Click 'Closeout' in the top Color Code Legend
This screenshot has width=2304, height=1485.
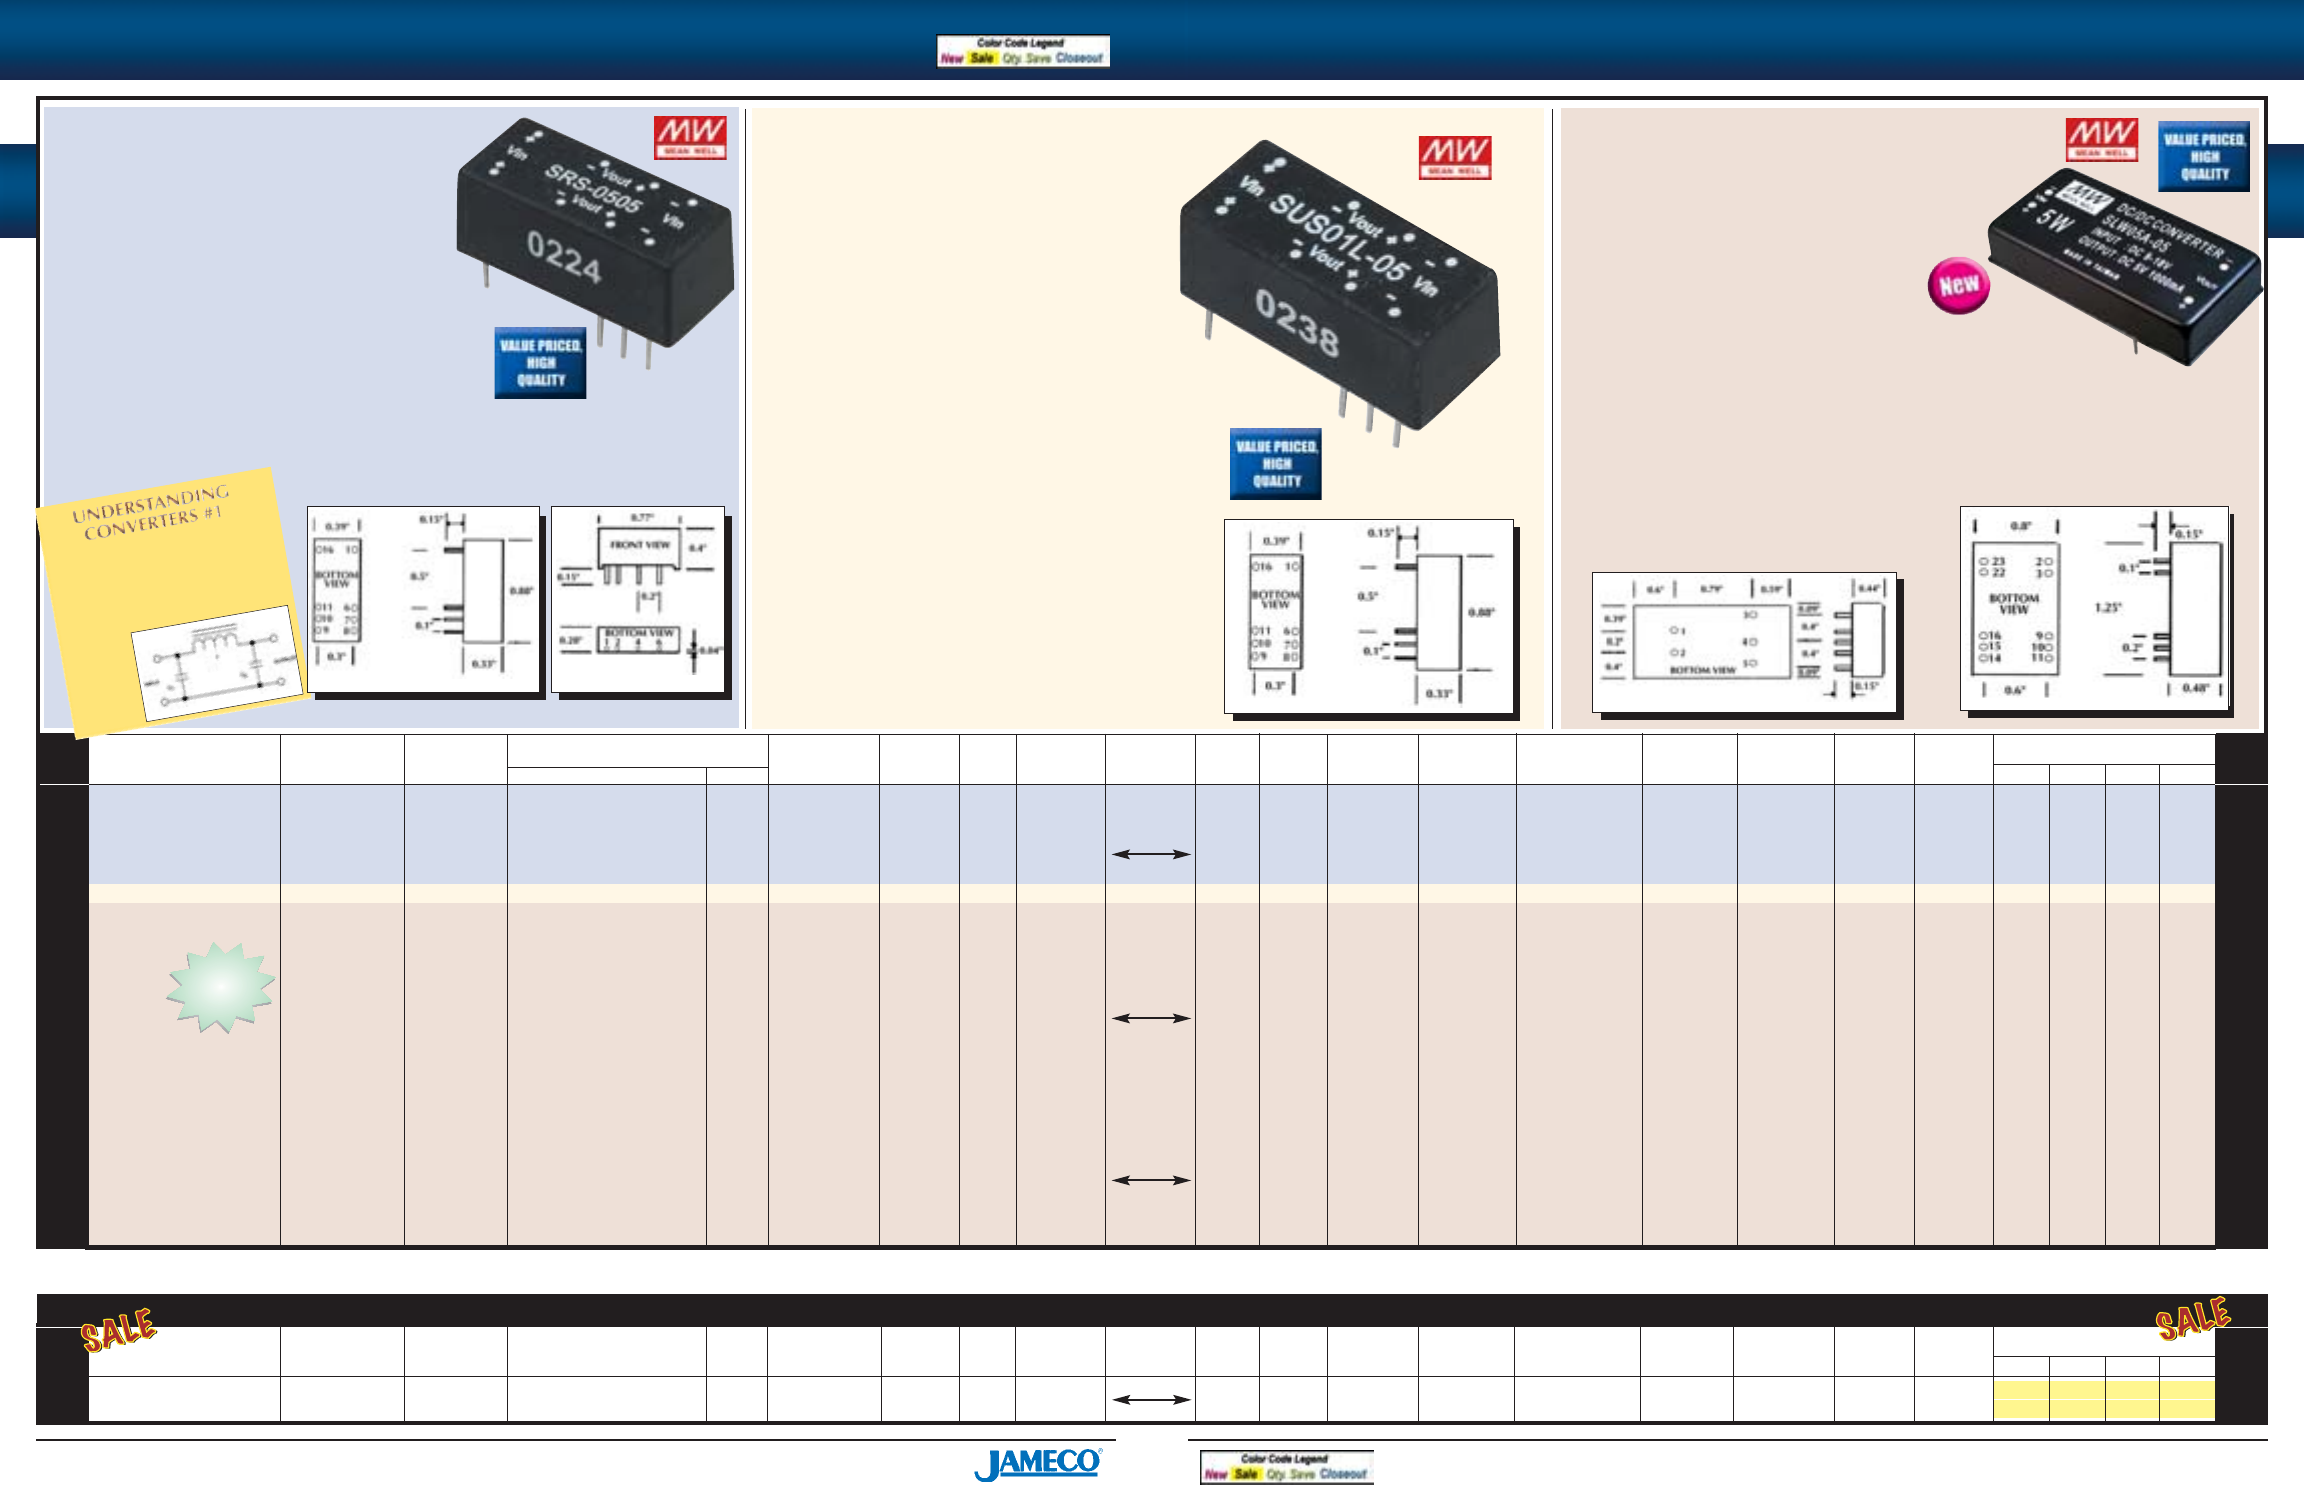point(1079,58)
